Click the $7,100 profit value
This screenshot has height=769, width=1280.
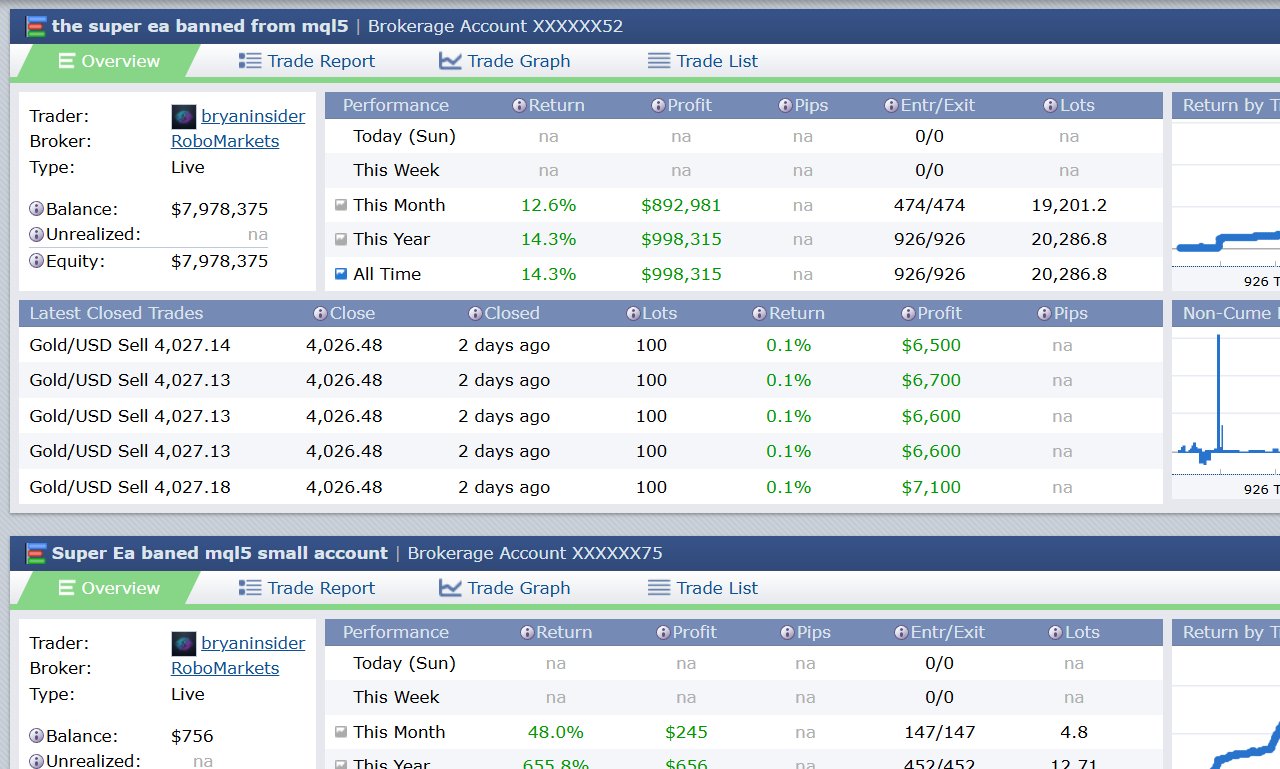click(931, 487)
